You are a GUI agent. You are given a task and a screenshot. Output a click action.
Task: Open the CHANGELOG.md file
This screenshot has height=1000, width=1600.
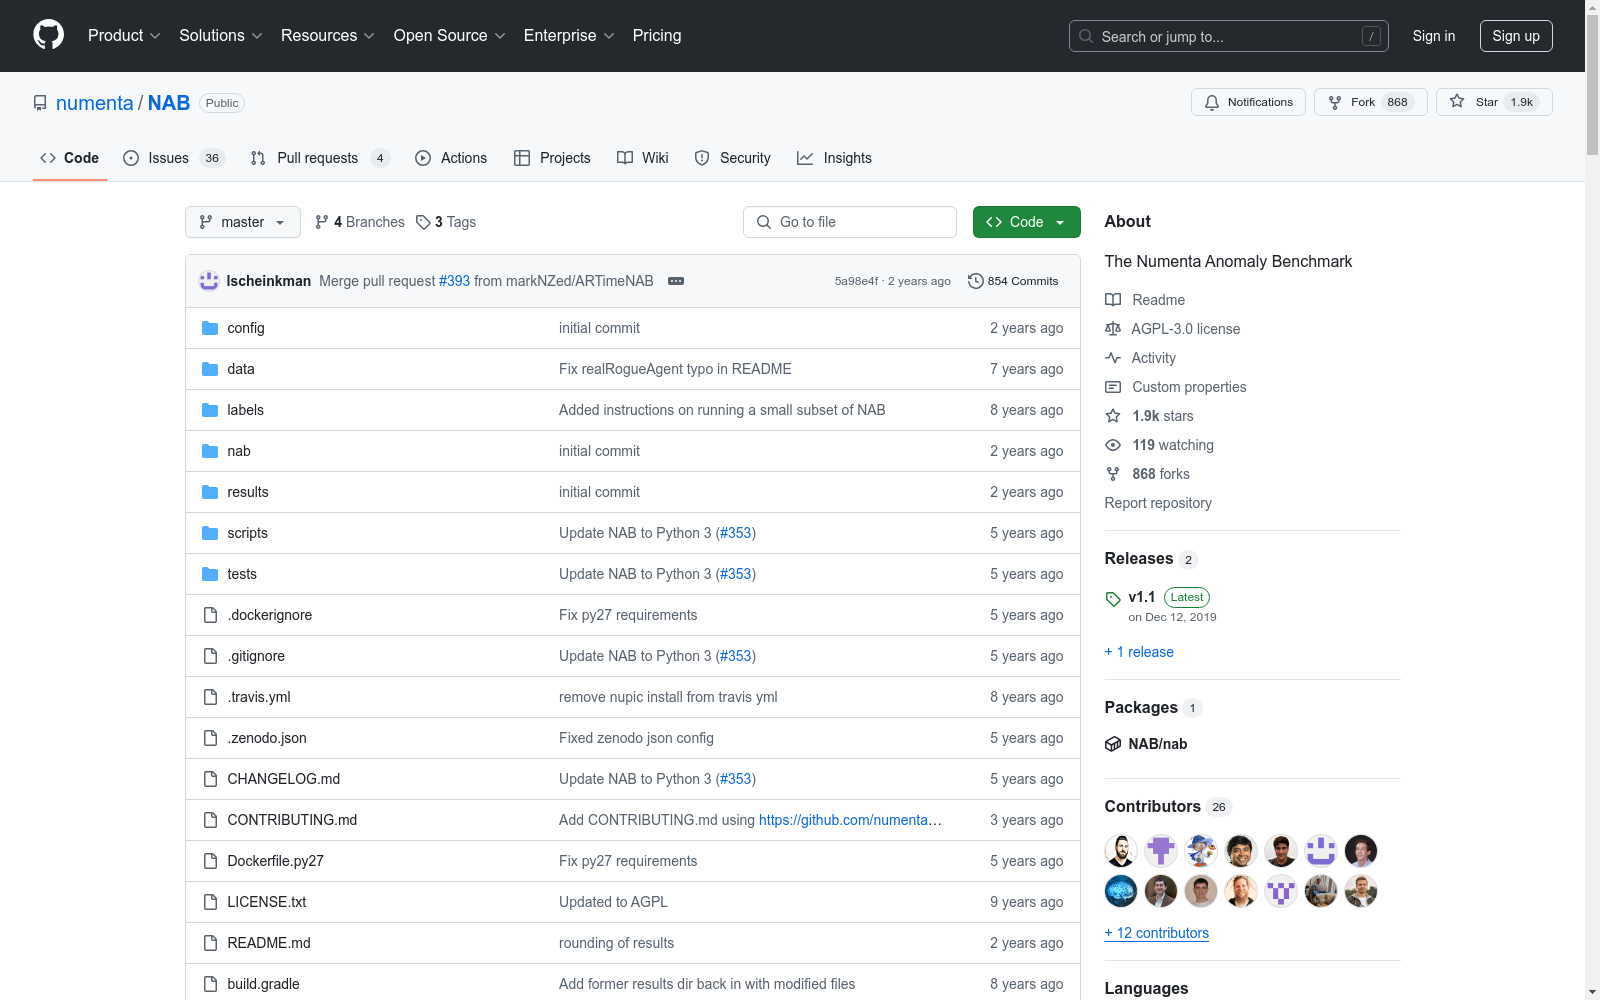coord(284,779)
